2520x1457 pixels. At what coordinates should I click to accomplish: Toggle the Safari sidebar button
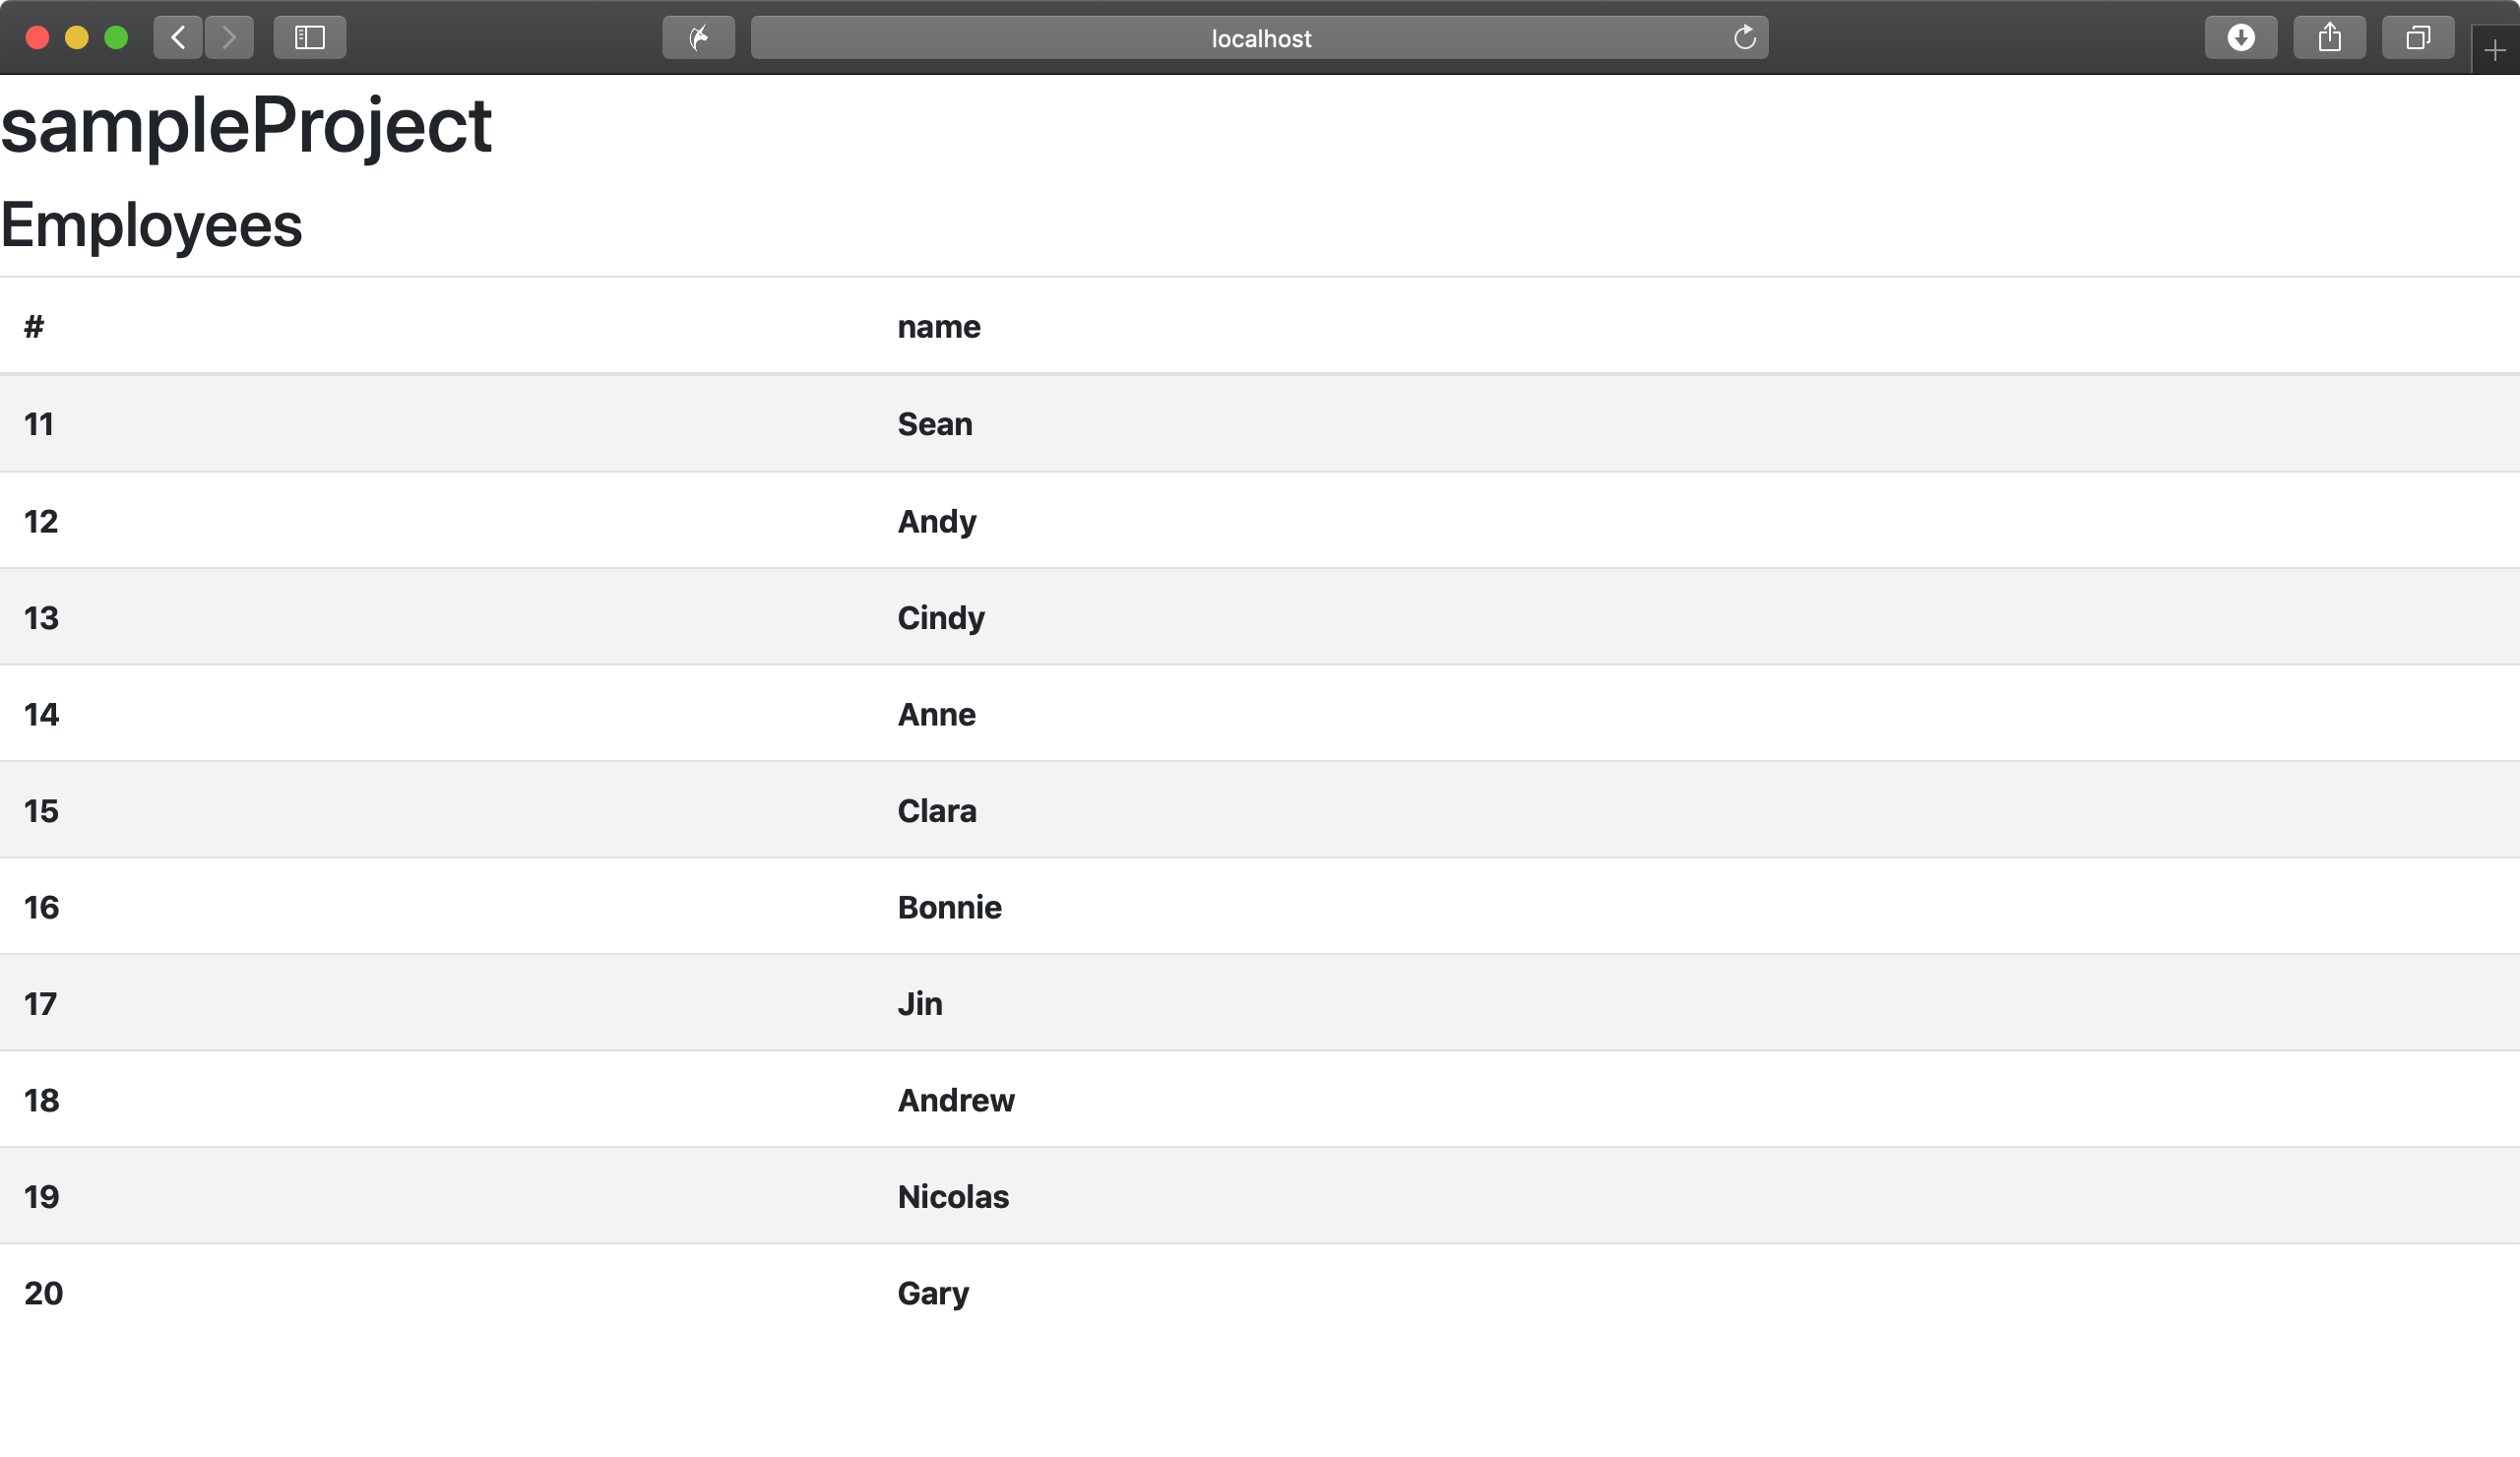[309, 38]
